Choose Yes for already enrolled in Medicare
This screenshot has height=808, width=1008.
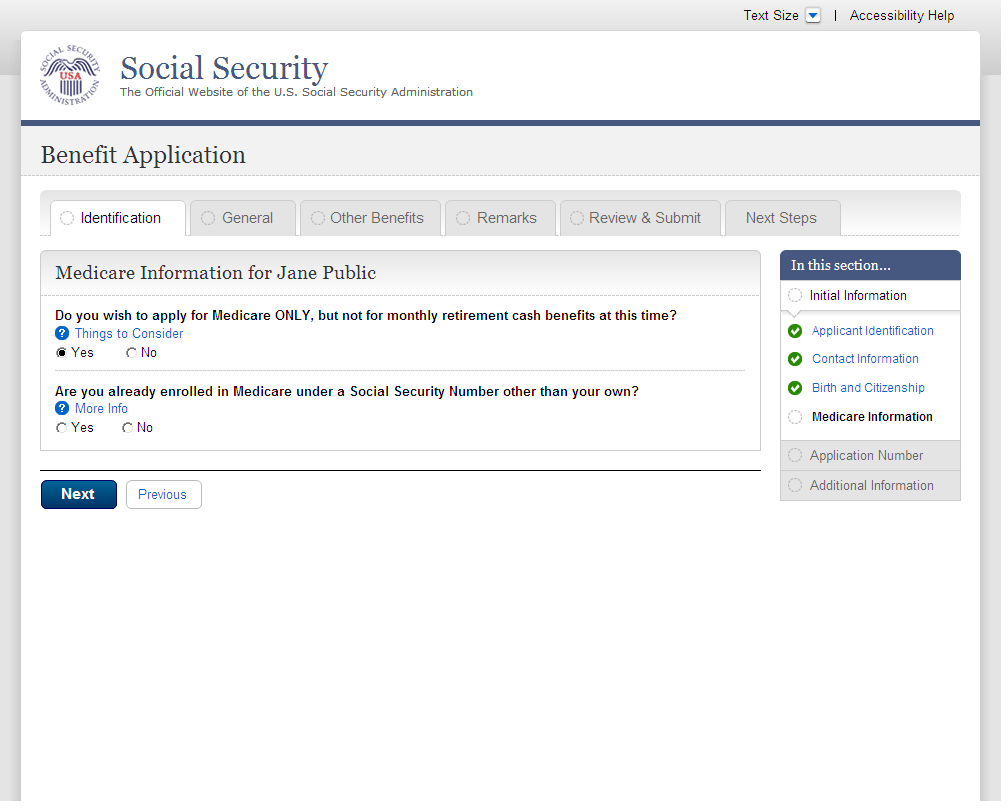point(62,428)
